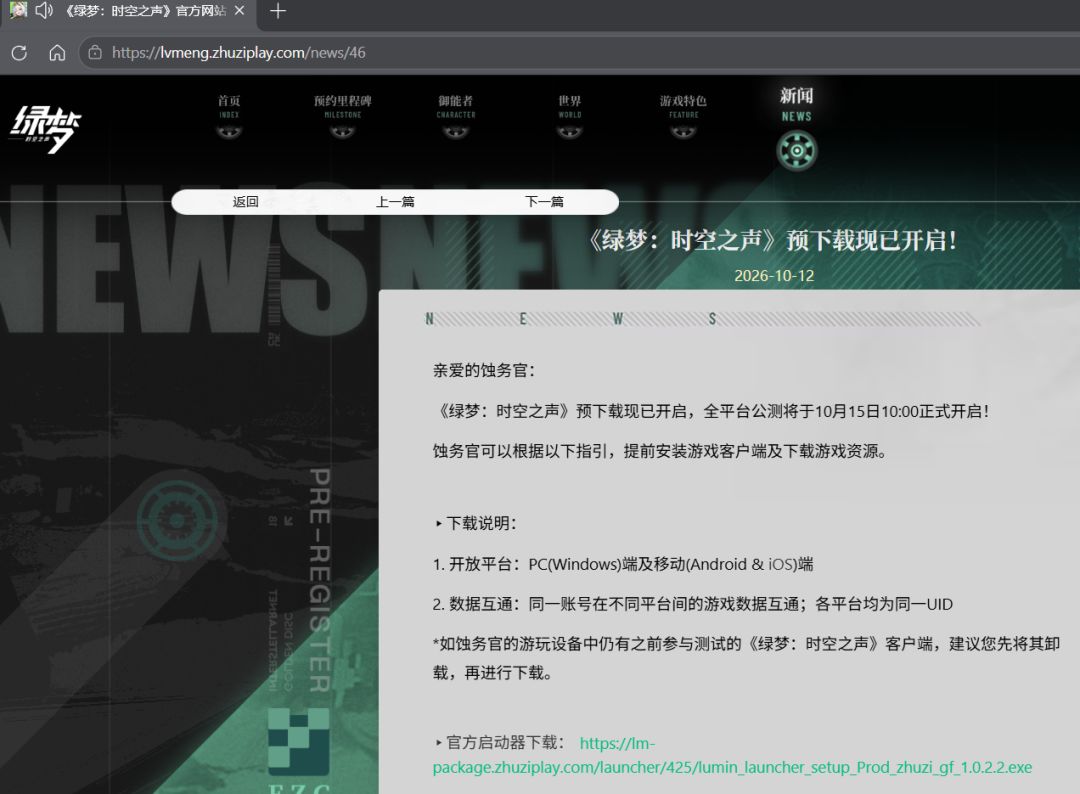The height and width of the screenshot is (794, 1080).
Task: Close the 绿梦 official website tab
Action: click(x=239, y=10)
